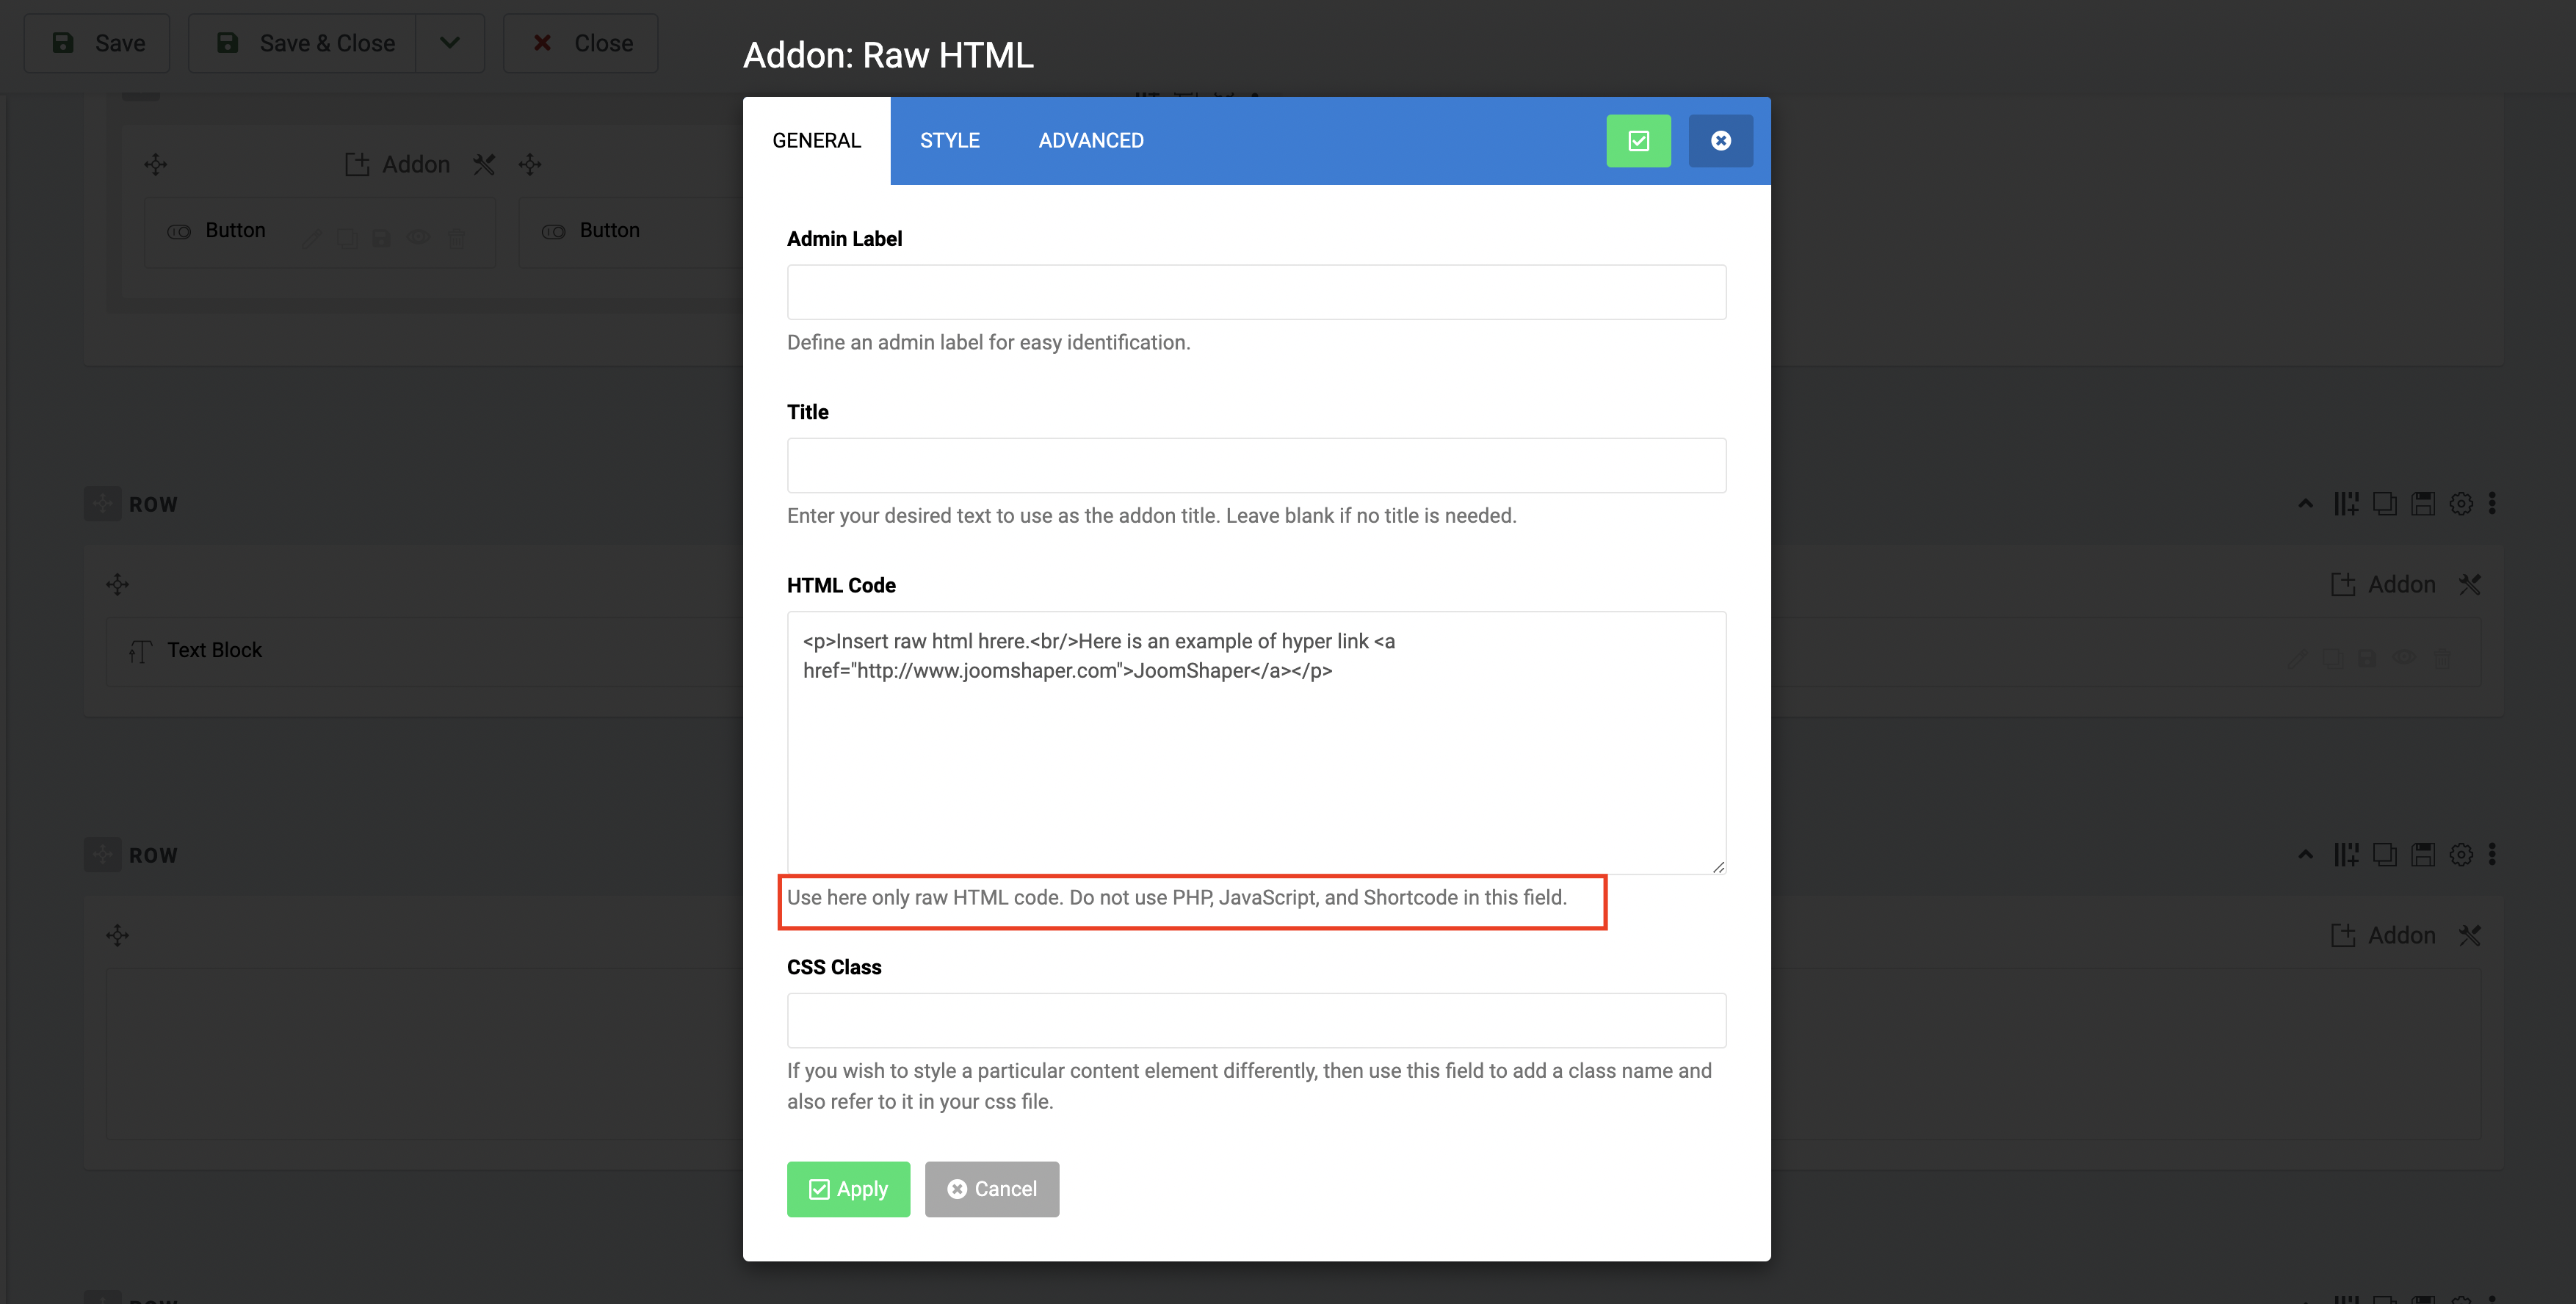Click the grey Cancel button
The image size is (2576, 1304).
[991, 1189]
